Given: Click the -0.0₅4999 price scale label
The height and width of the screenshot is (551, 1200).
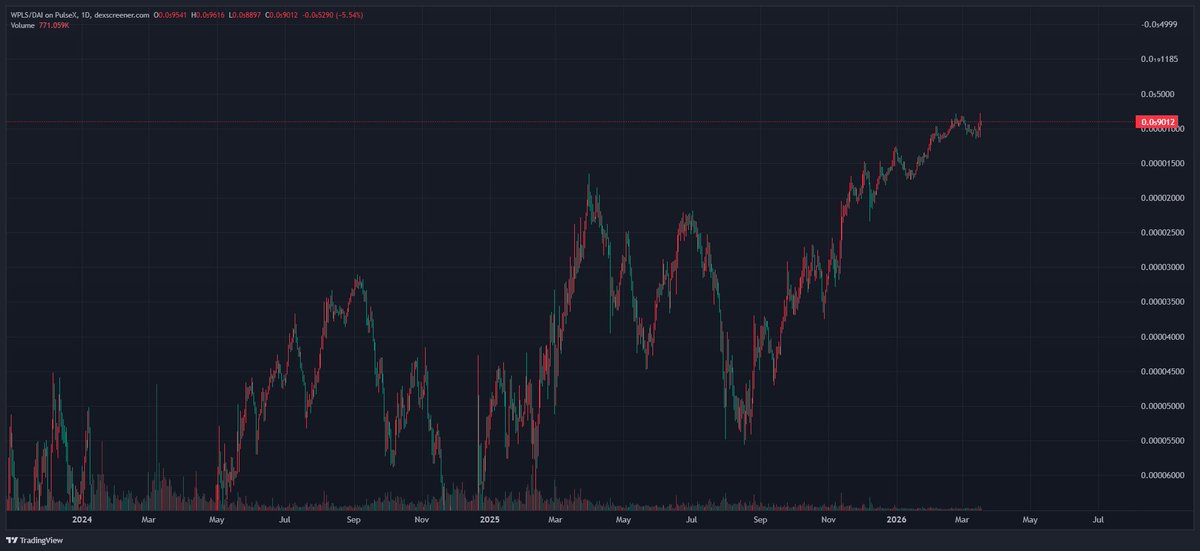Looking at the screenshot, I should pos(1158,24).
